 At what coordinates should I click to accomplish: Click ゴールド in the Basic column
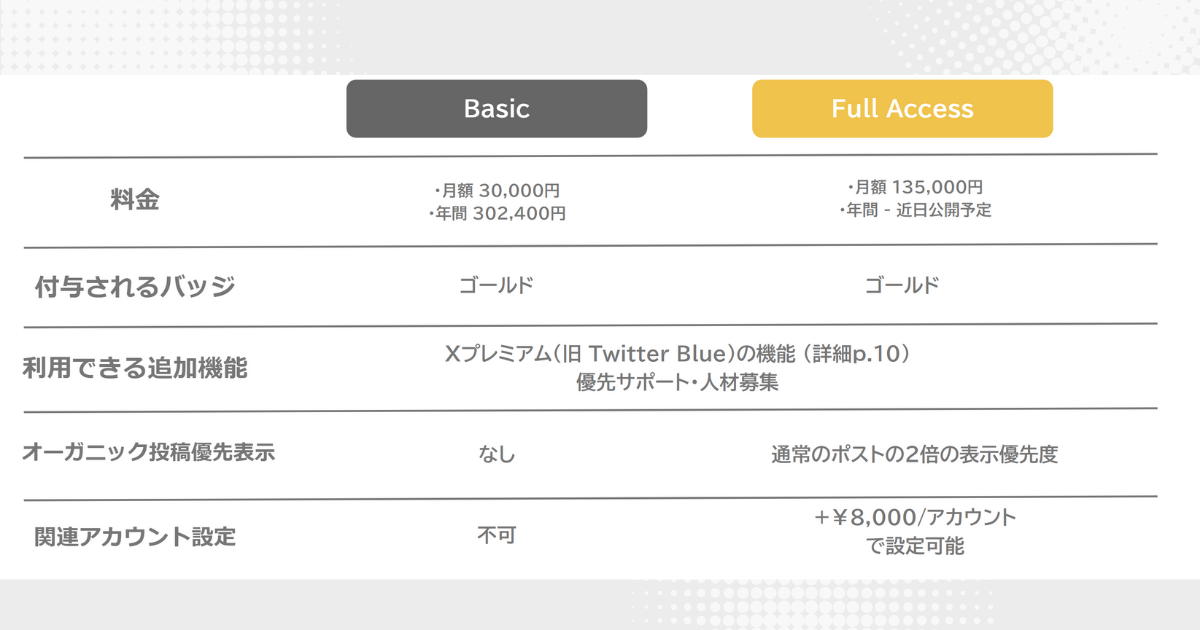tap(496, 286)
